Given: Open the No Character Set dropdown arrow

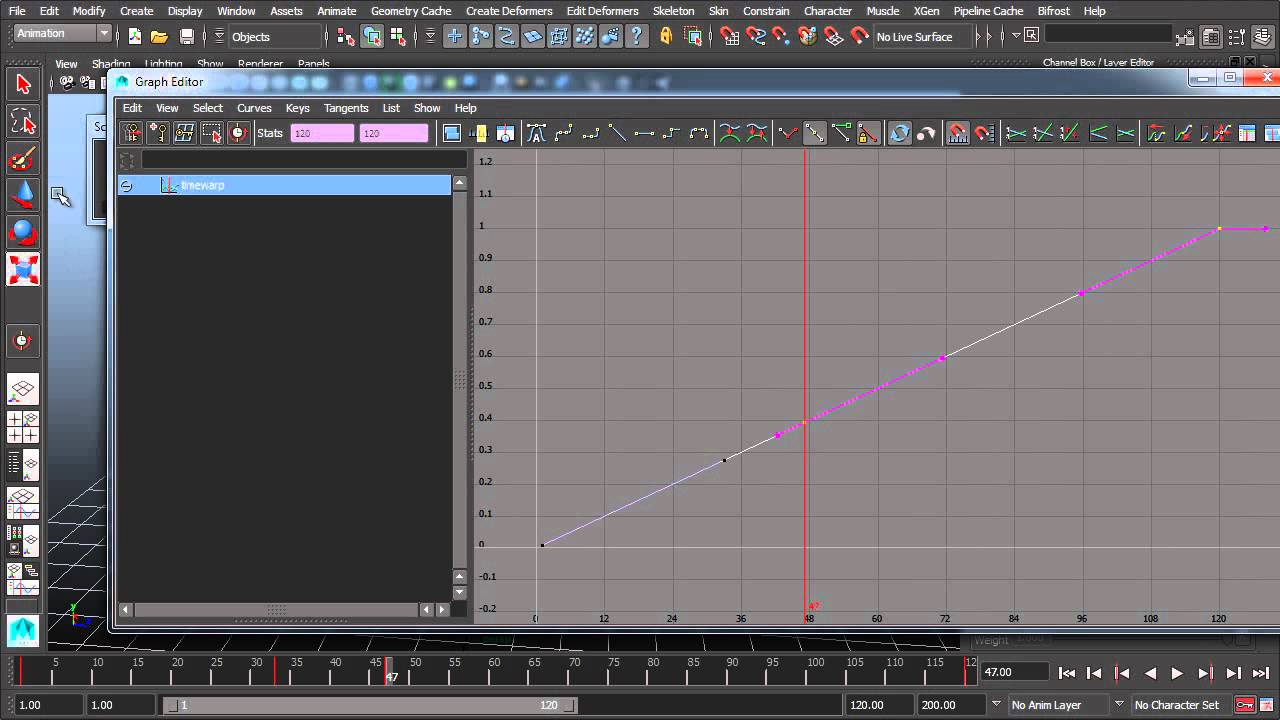Looking at the screenshot, I should [1120, 704].
